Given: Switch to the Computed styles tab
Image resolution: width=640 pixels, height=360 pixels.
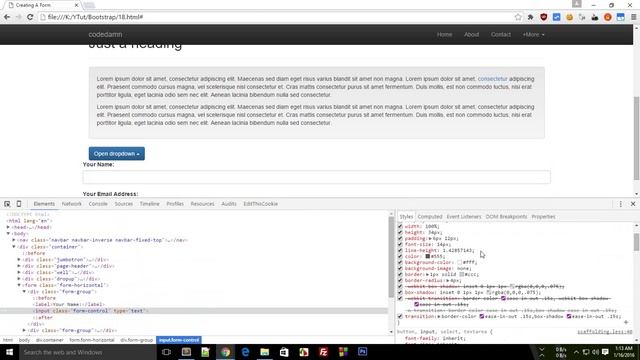Looking at the screenshot, I should (x=430, y=217).
